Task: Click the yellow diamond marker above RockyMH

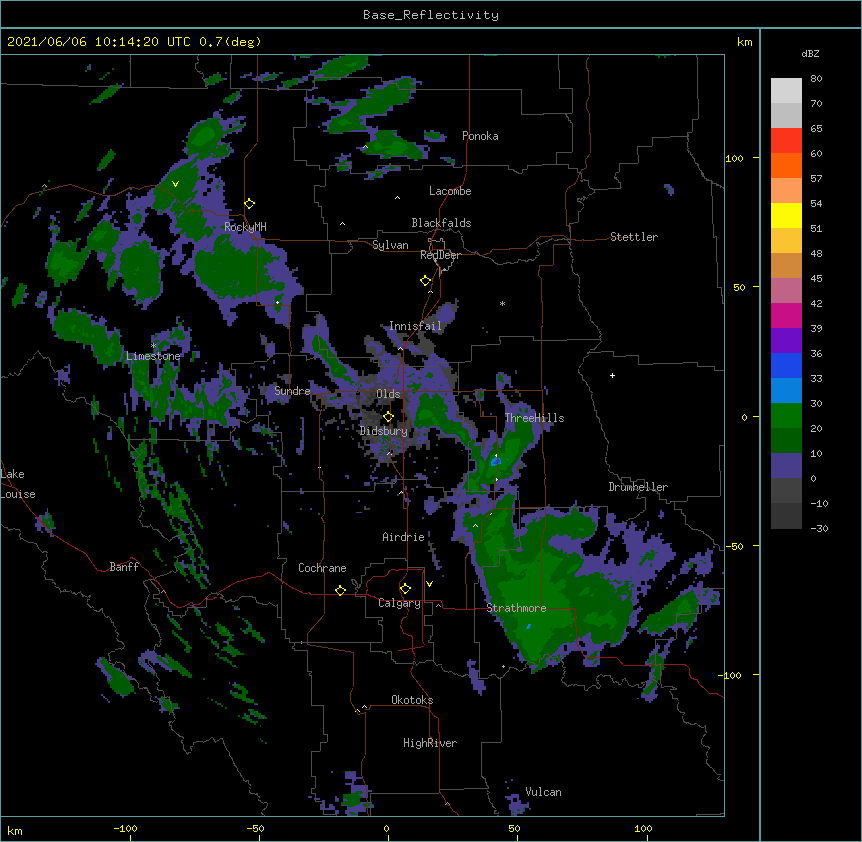Action: point(250,204)
